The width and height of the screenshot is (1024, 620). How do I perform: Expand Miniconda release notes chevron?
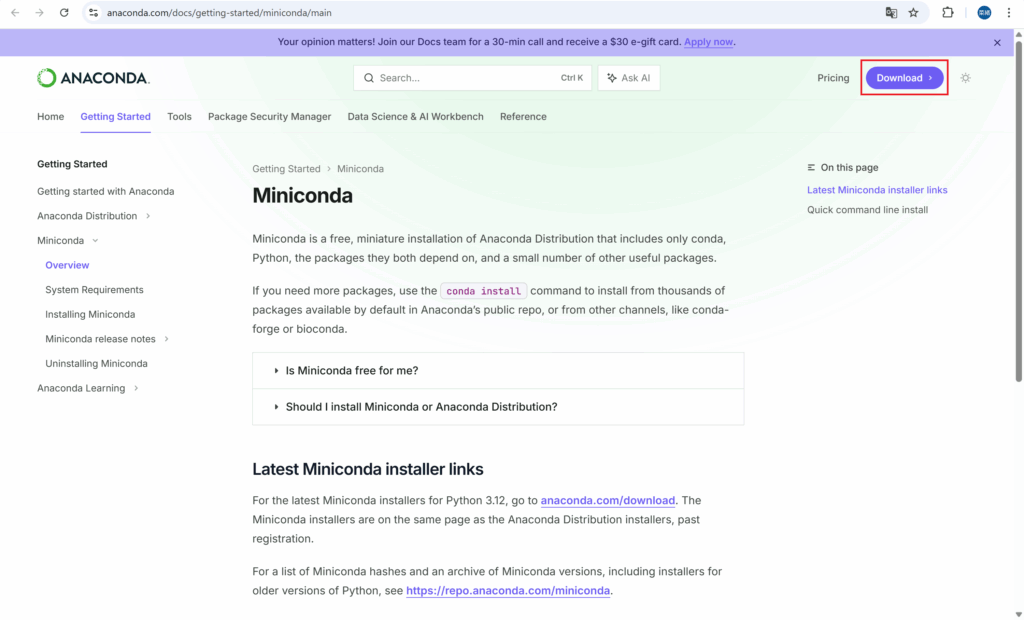click(167, 339)
